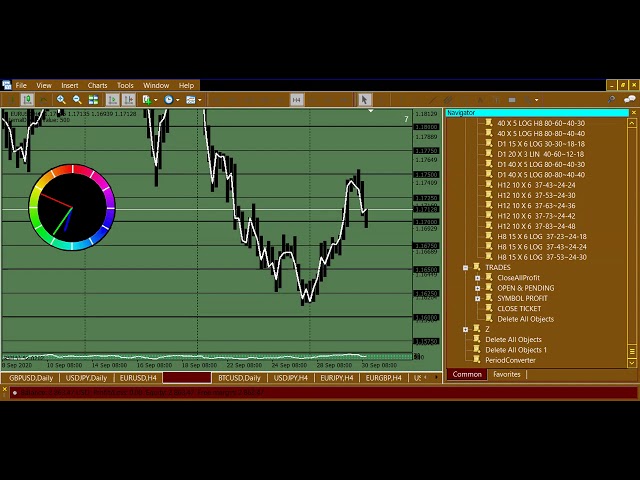Click the H4 timeframe toolbar button

[296, 99]
